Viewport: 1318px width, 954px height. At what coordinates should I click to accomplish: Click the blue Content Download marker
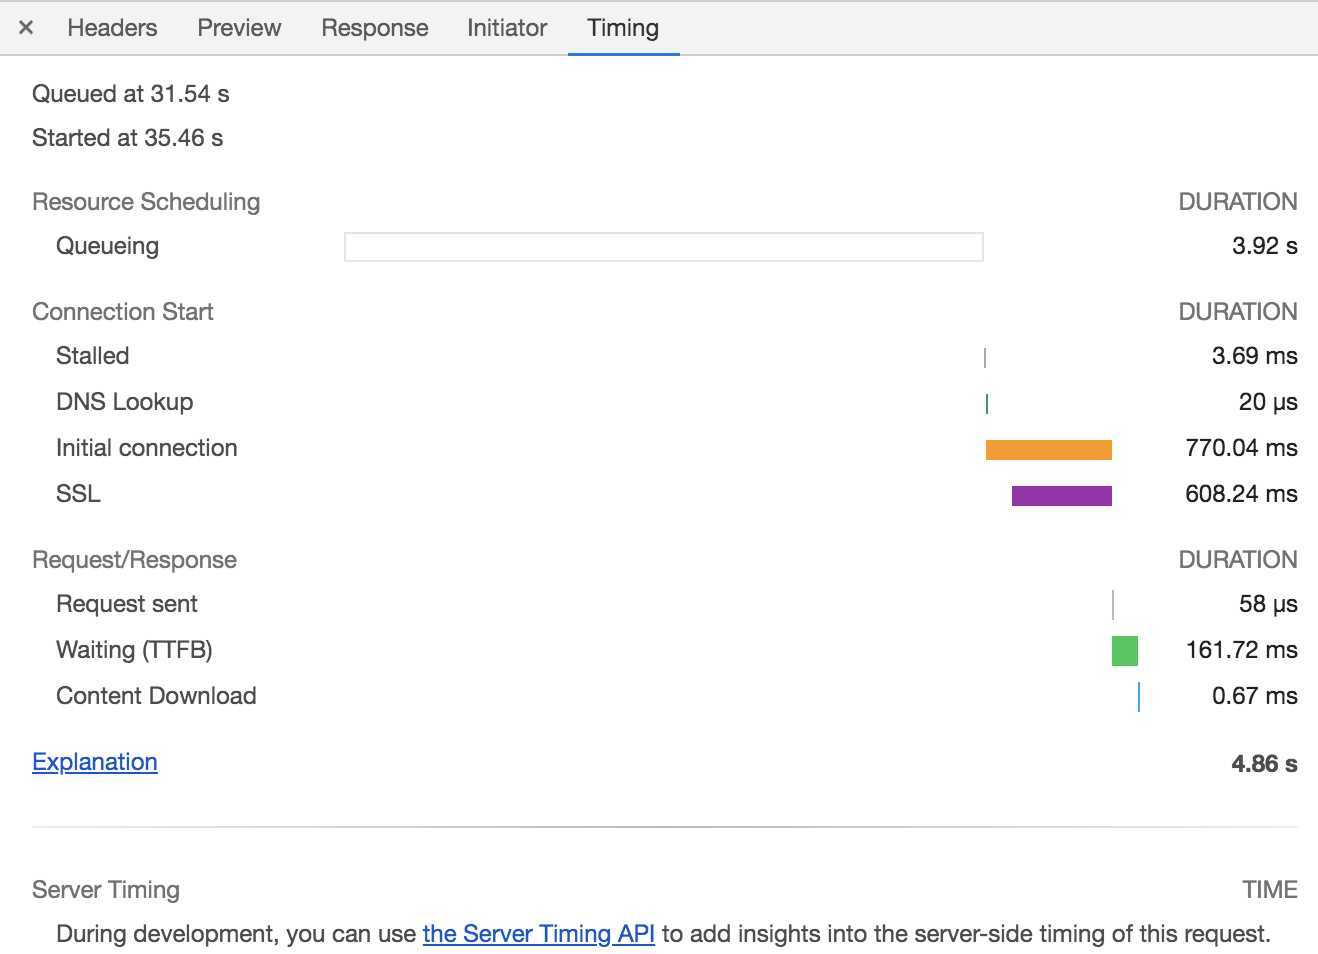click(x=1139, y=697)
